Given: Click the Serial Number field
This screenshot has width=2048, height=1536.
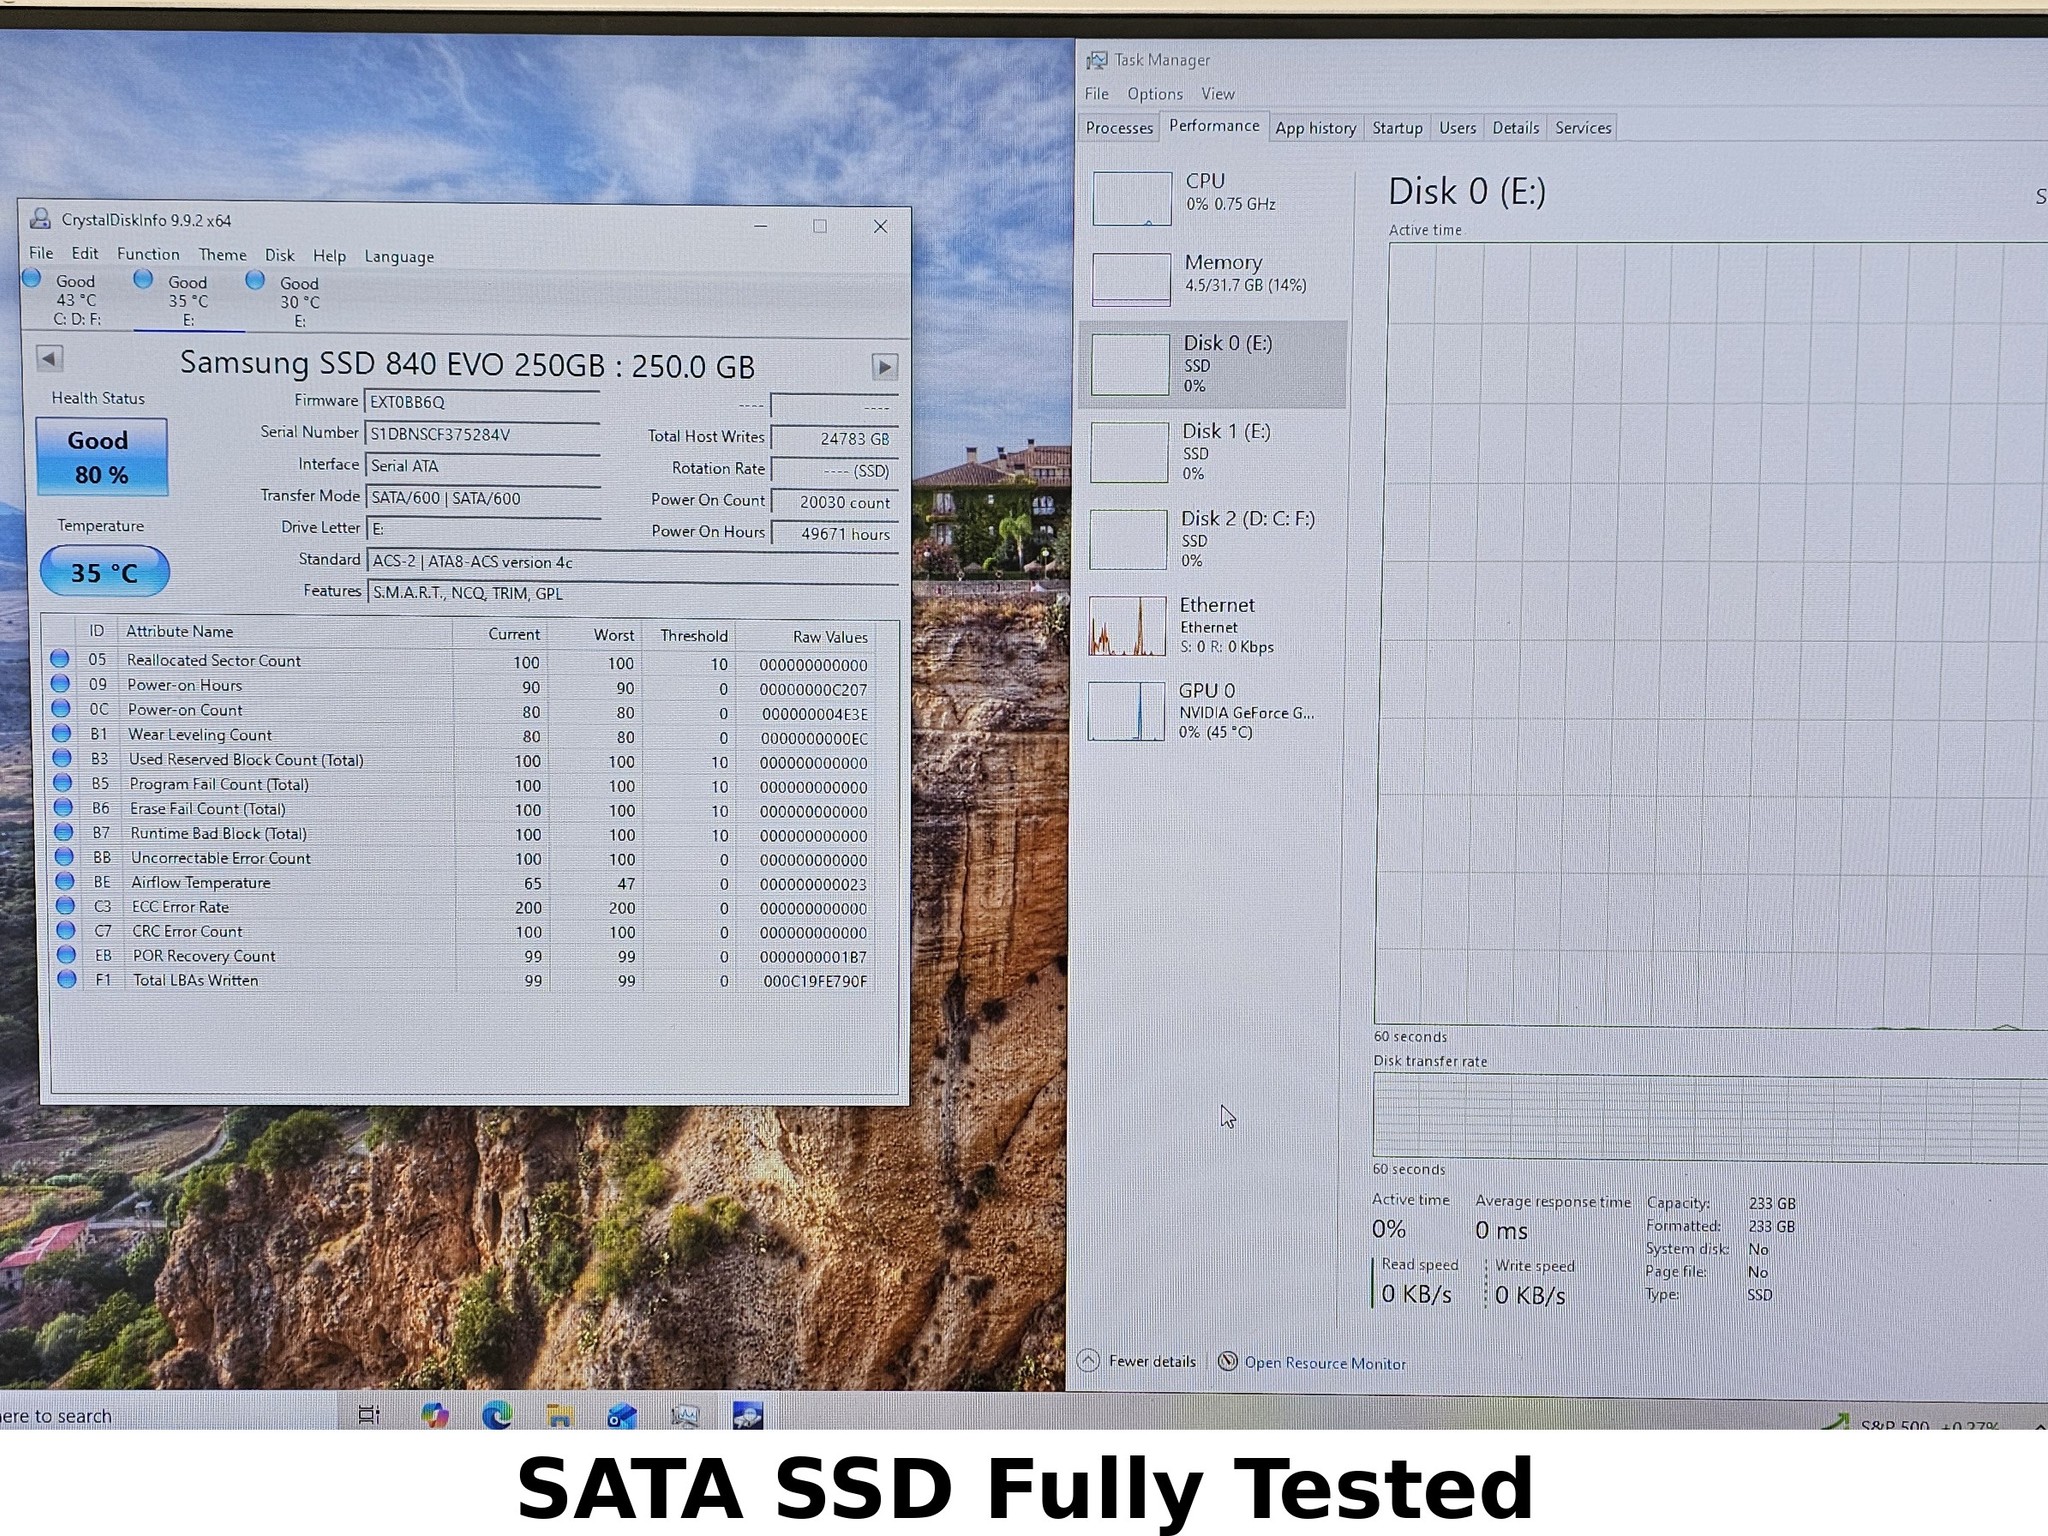Looking at the screenshot, I should click(482, 435).
